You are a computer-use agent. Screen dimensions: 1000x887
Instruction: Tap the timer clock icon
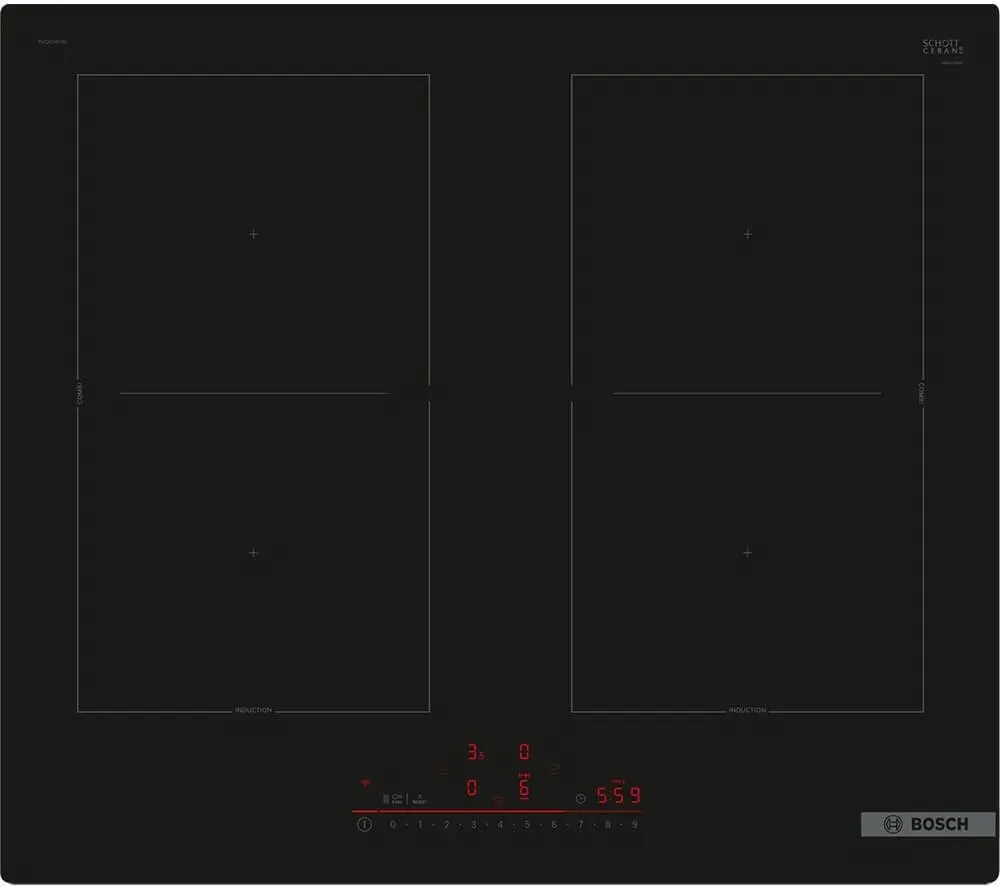pyautogui.click(x=580, y=798)
